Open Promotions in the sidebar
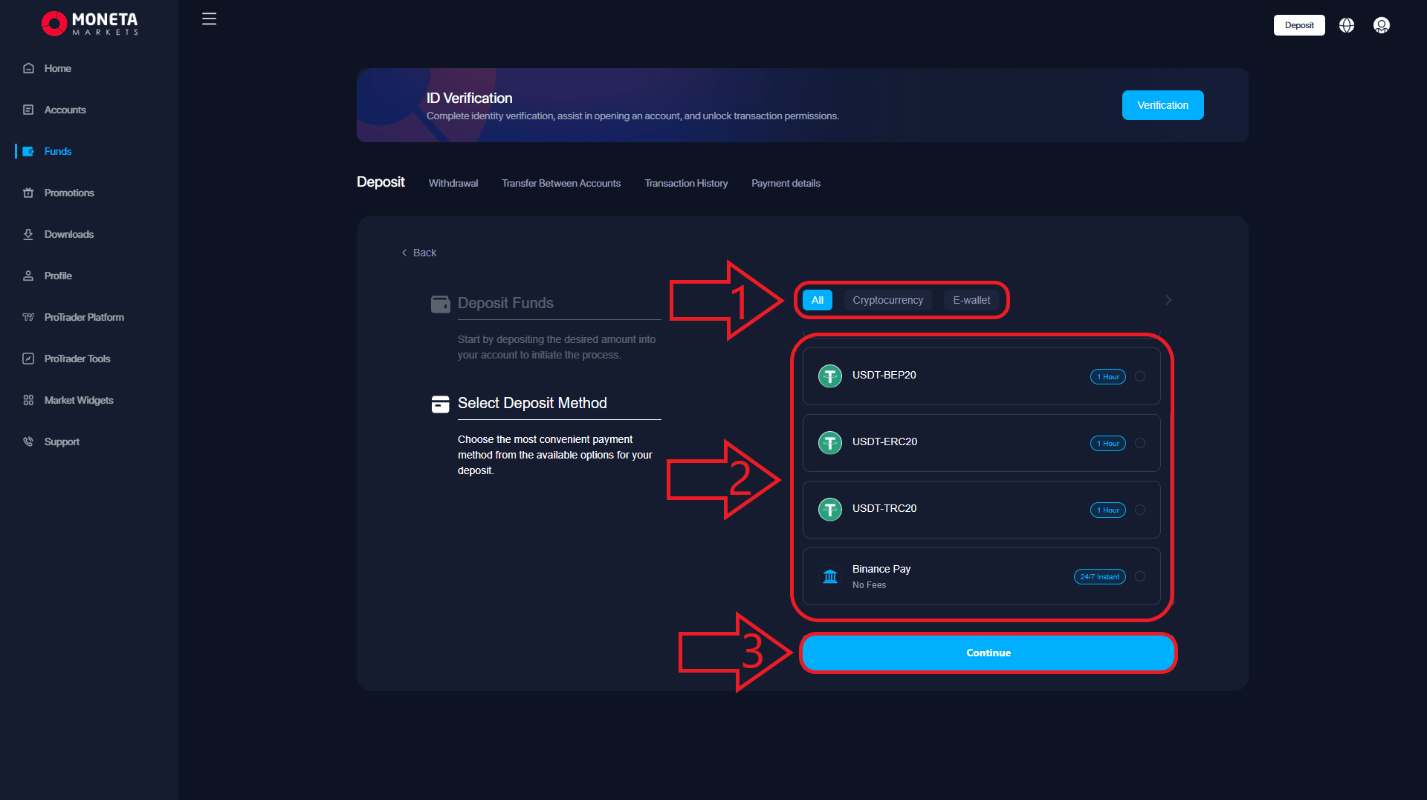1427x800 pixels. 69,193
